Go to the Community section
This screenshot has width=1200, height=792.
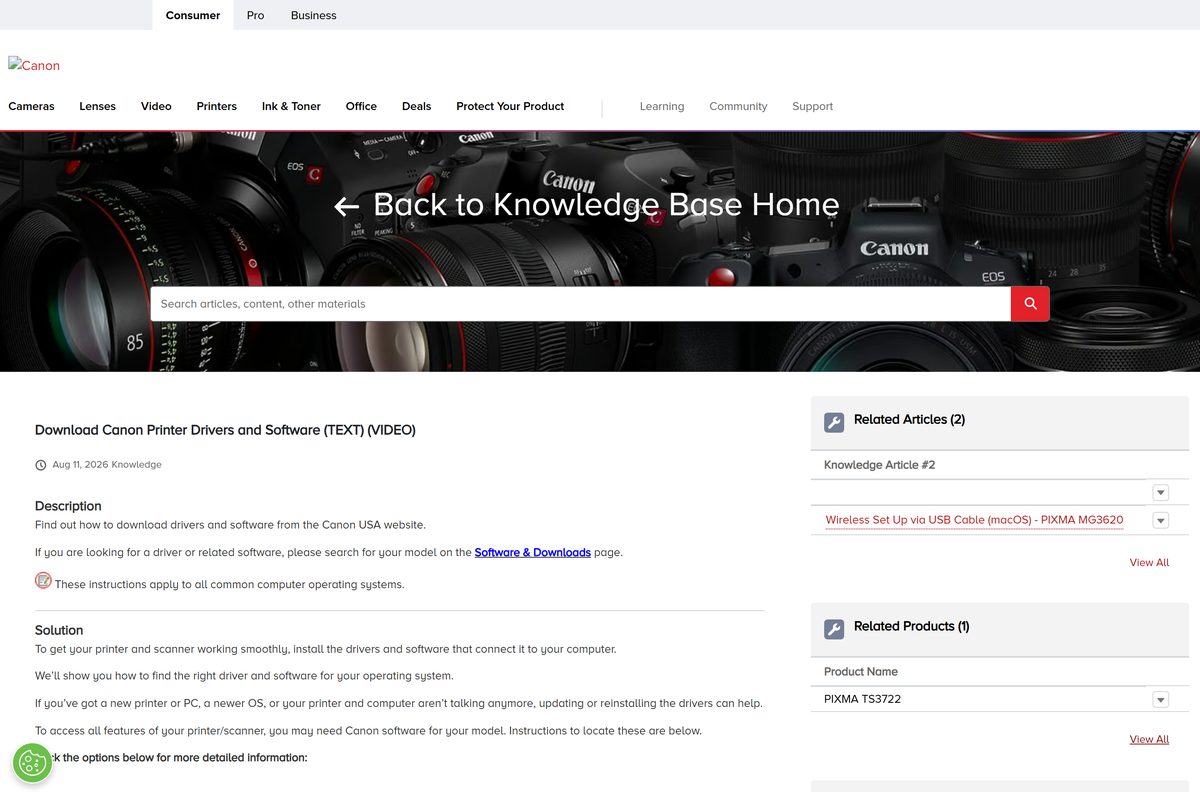(738, 106)
